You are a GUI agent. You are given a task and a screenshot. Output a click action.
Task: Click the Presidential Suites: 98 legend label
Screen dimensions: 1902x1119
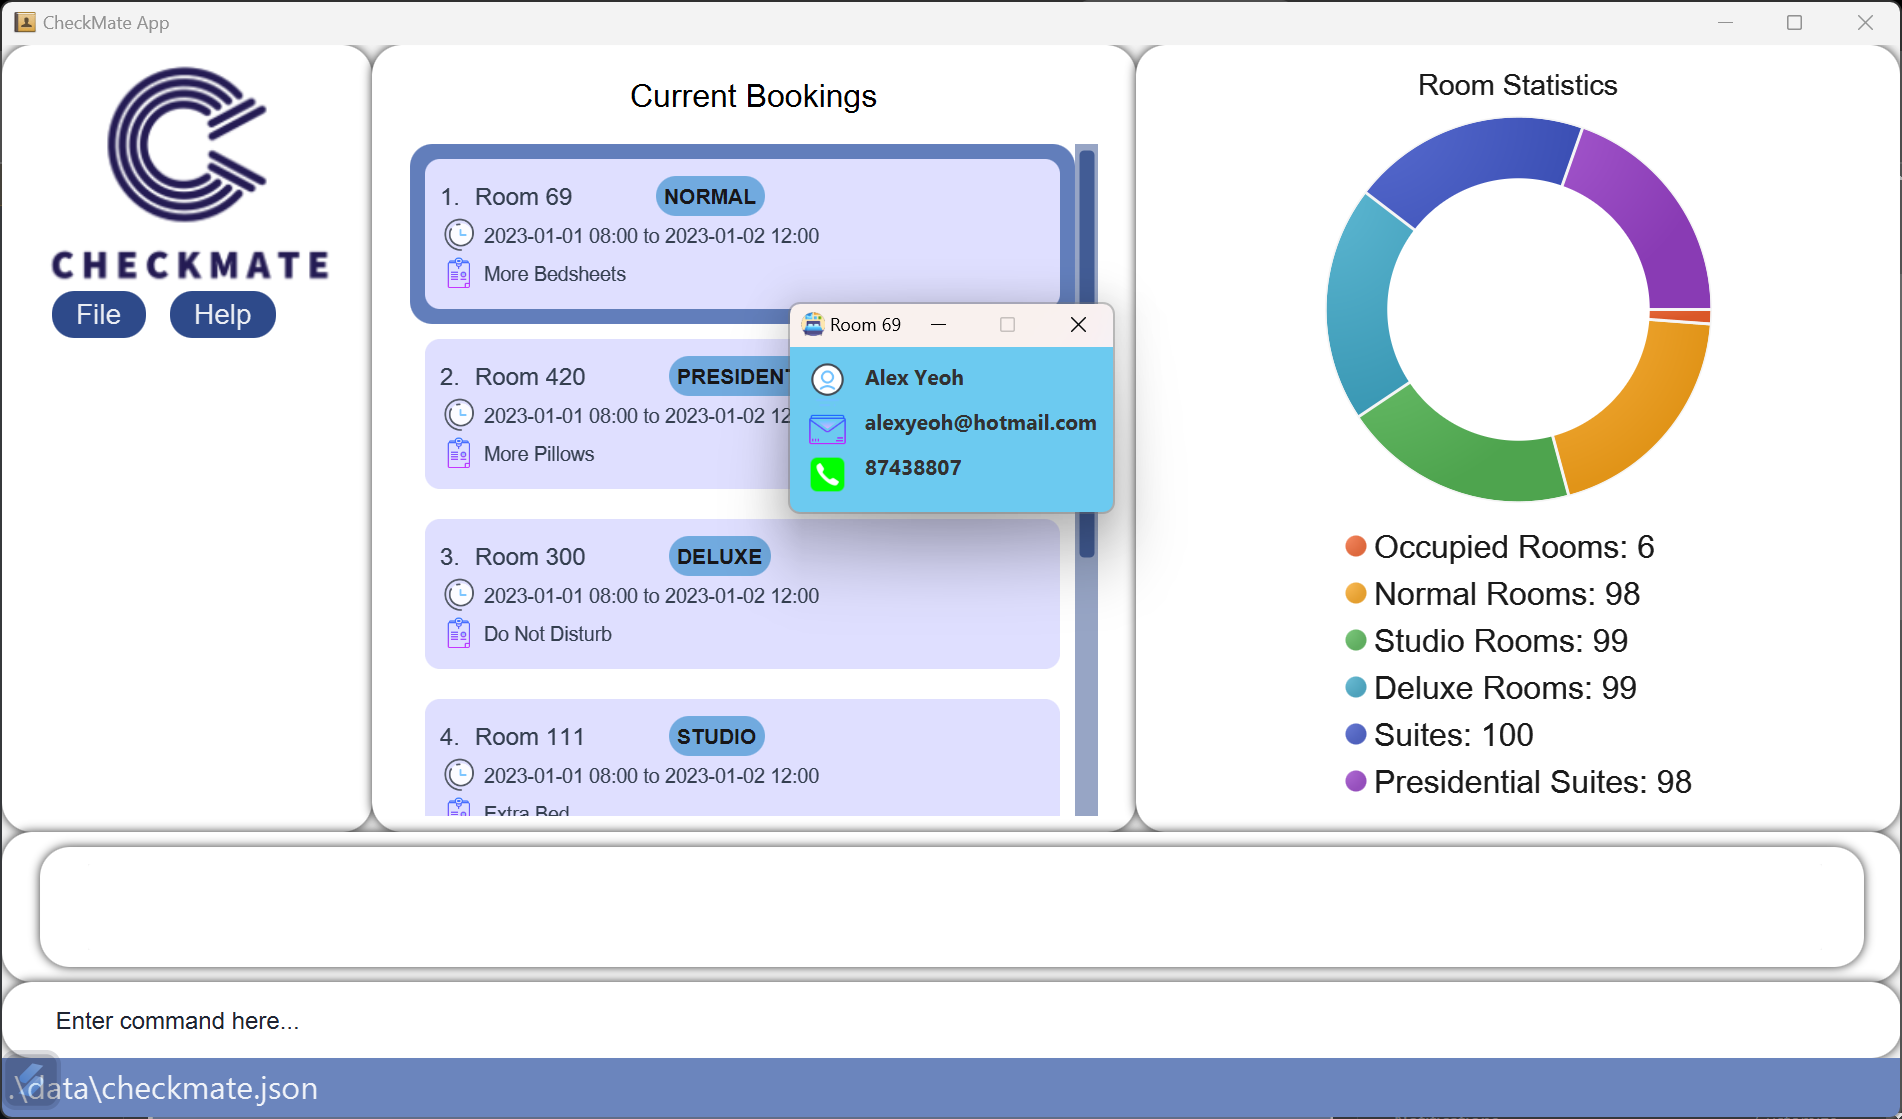coord(1533,782)
